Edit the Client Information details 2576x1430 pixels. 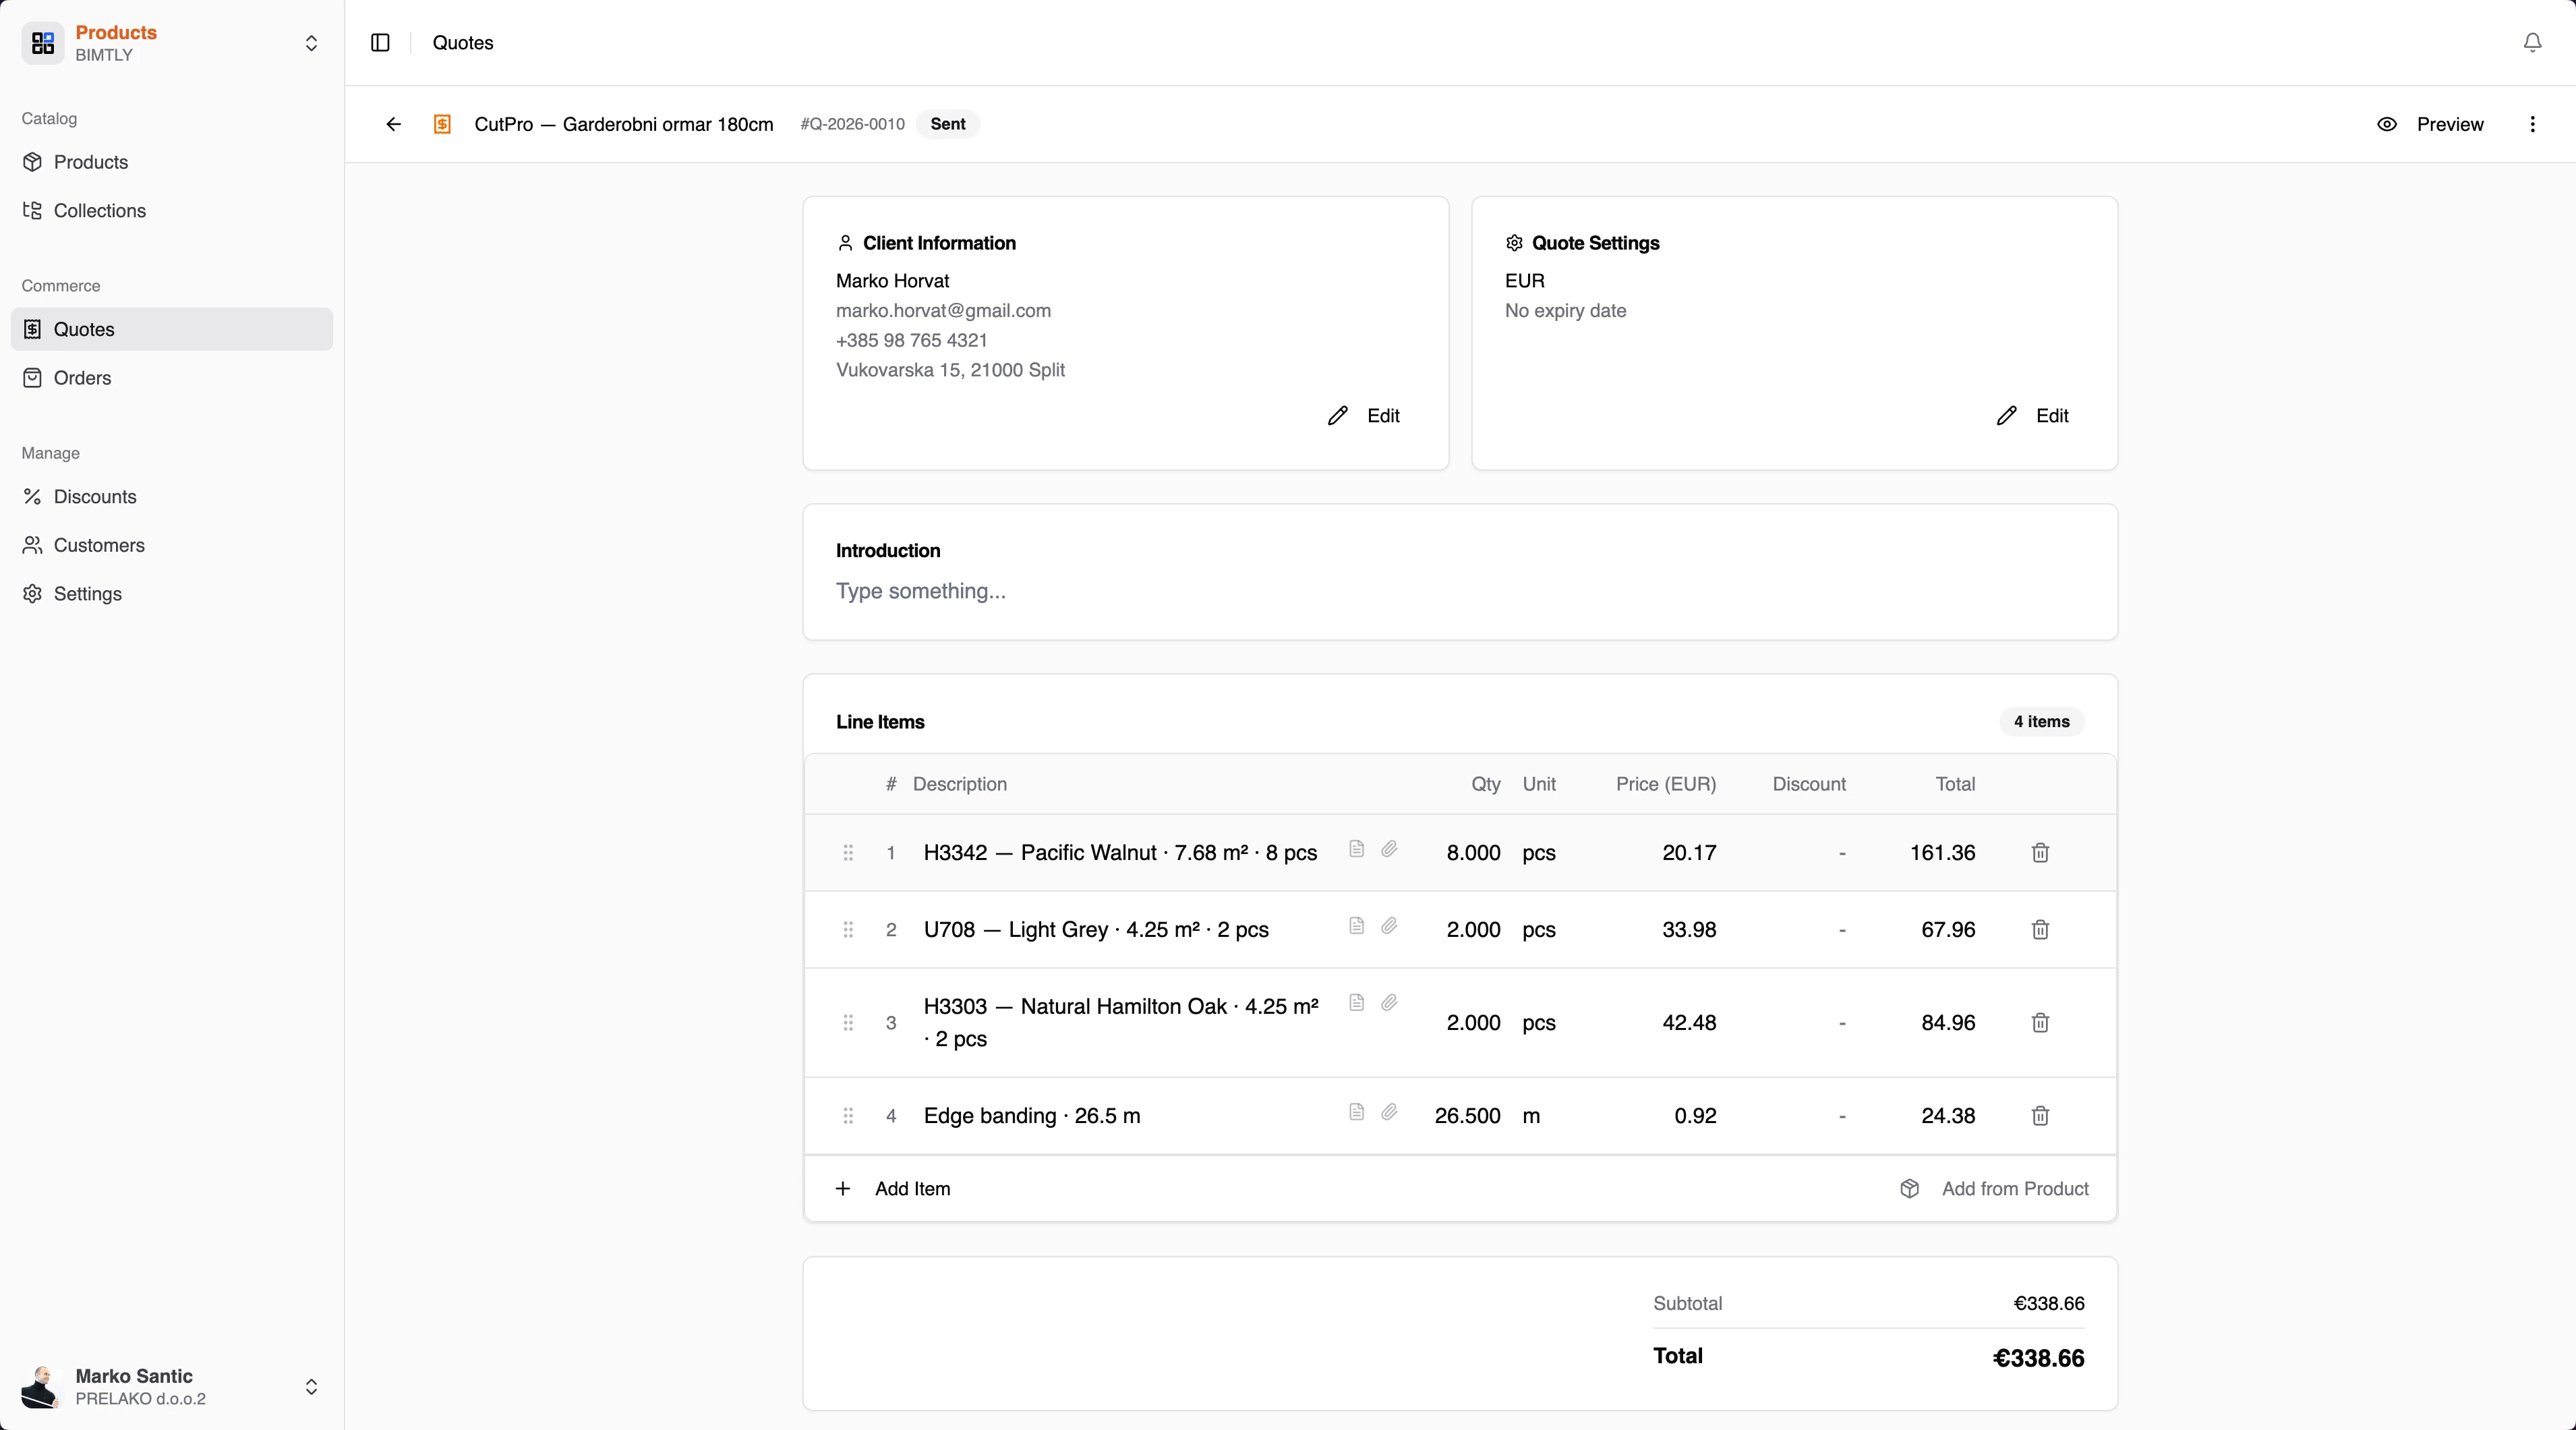tap(1363, 415)
